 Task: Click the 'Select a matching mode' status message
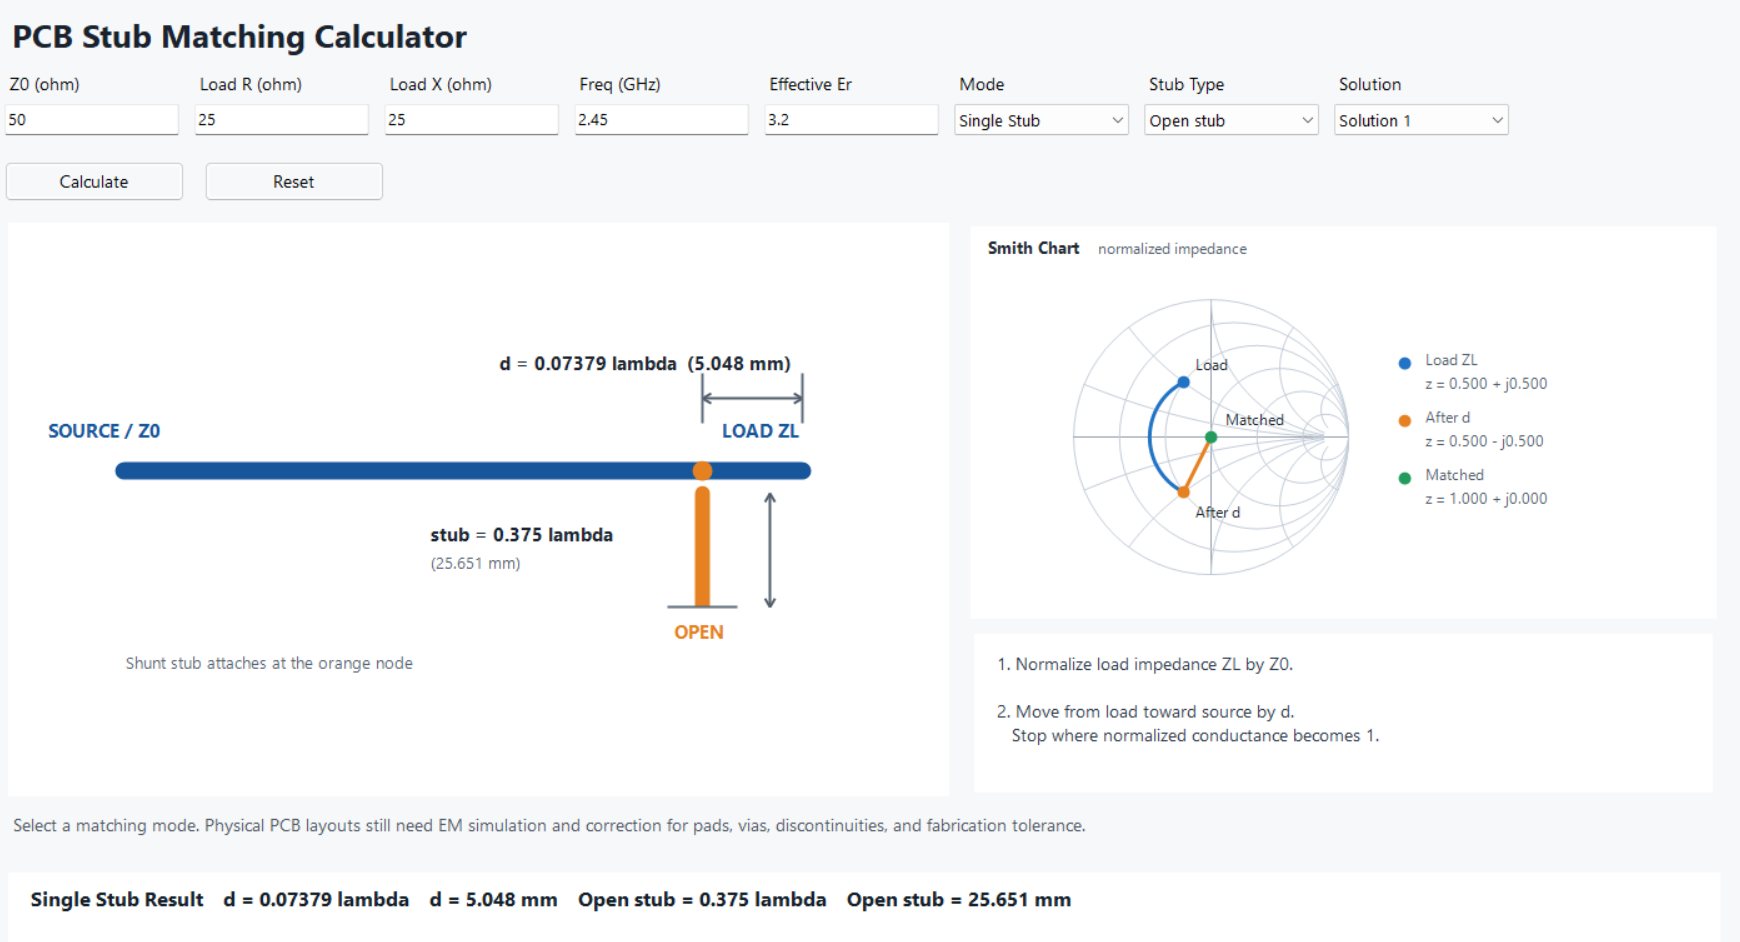tap(549, 826)
